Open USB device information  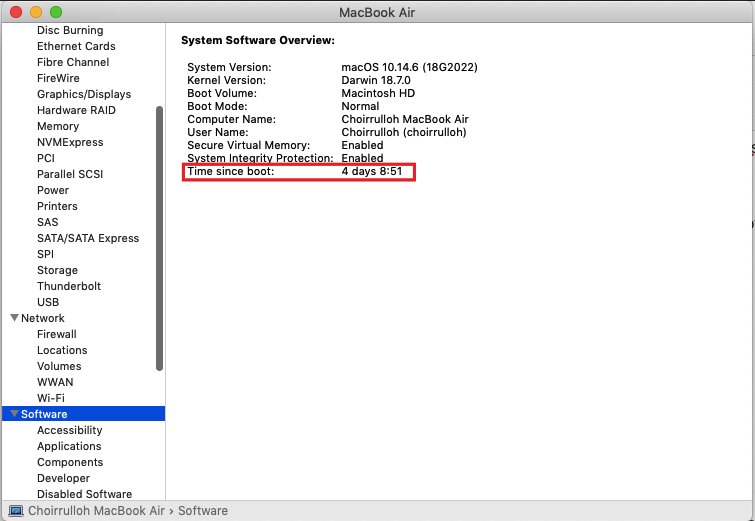point(48,302)
